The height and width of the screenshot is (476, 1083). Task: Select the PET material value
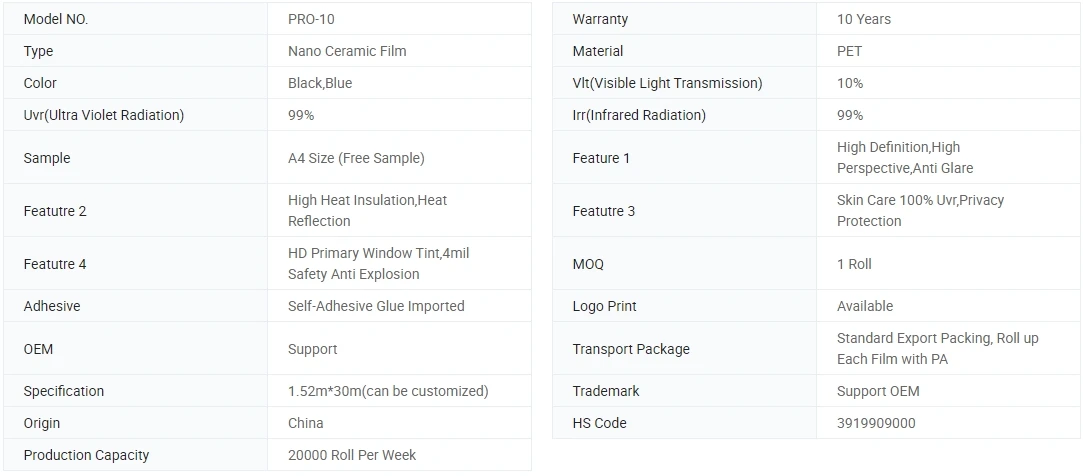(849, 51)
